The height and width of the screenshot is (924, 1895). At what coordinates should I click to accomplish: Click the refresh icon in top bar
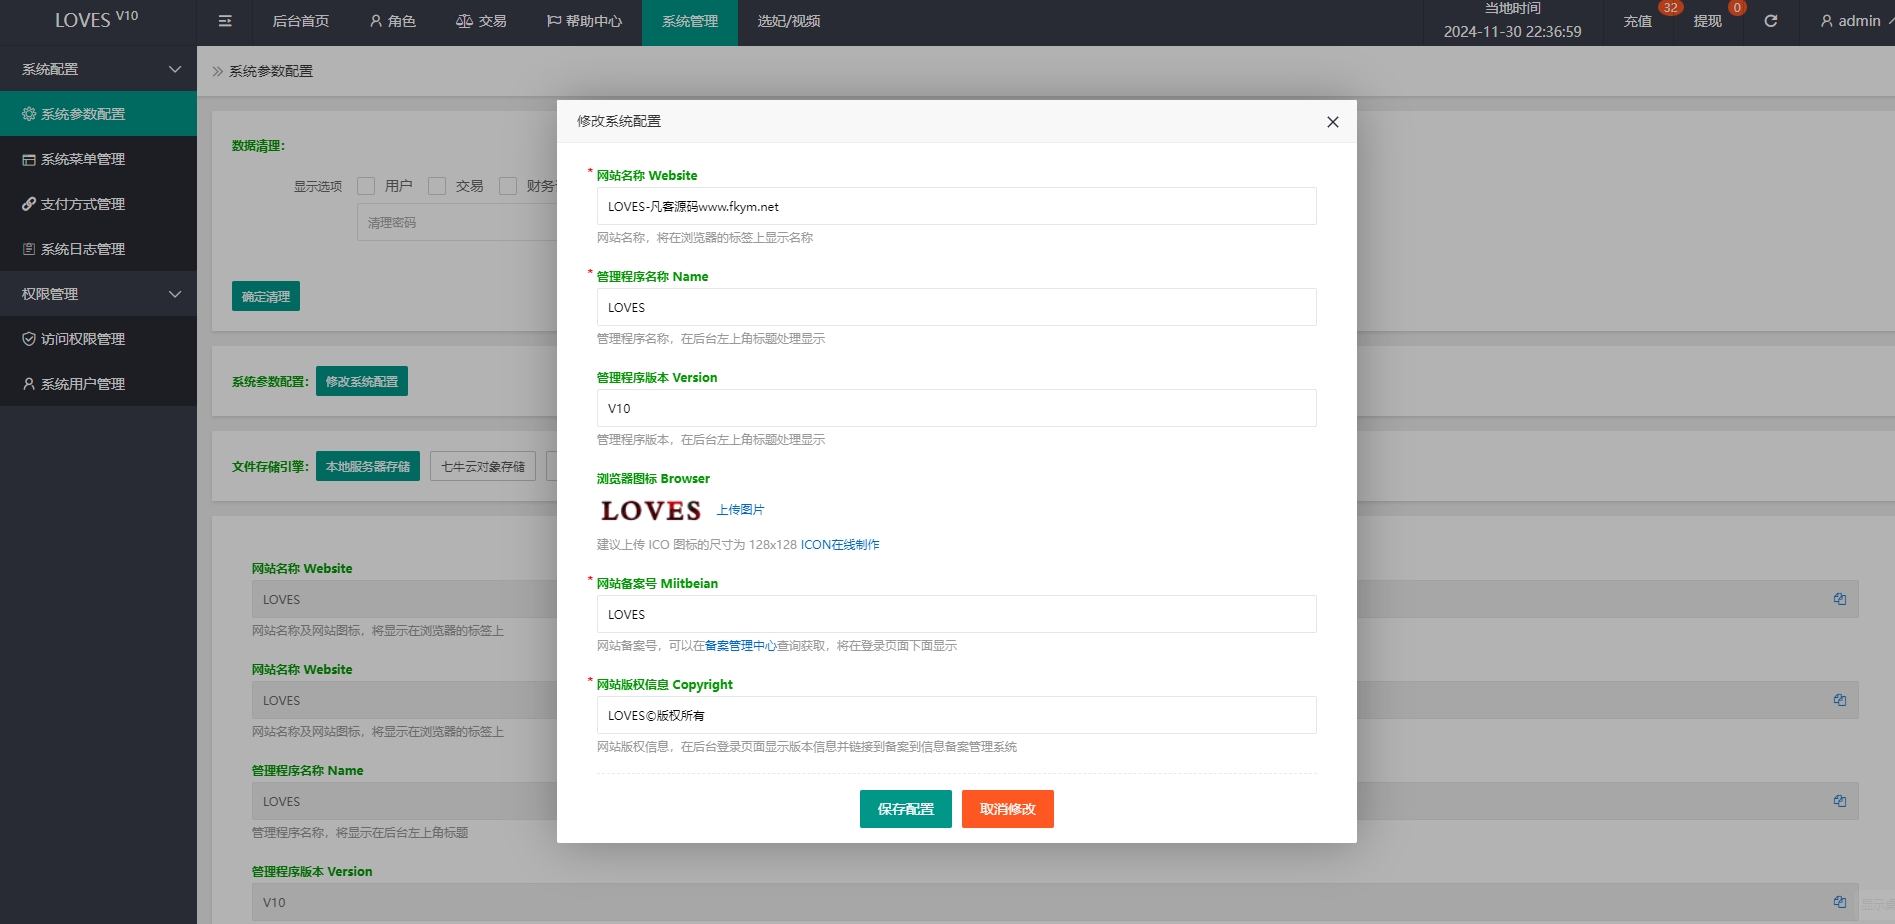[x=1770, y=21]
